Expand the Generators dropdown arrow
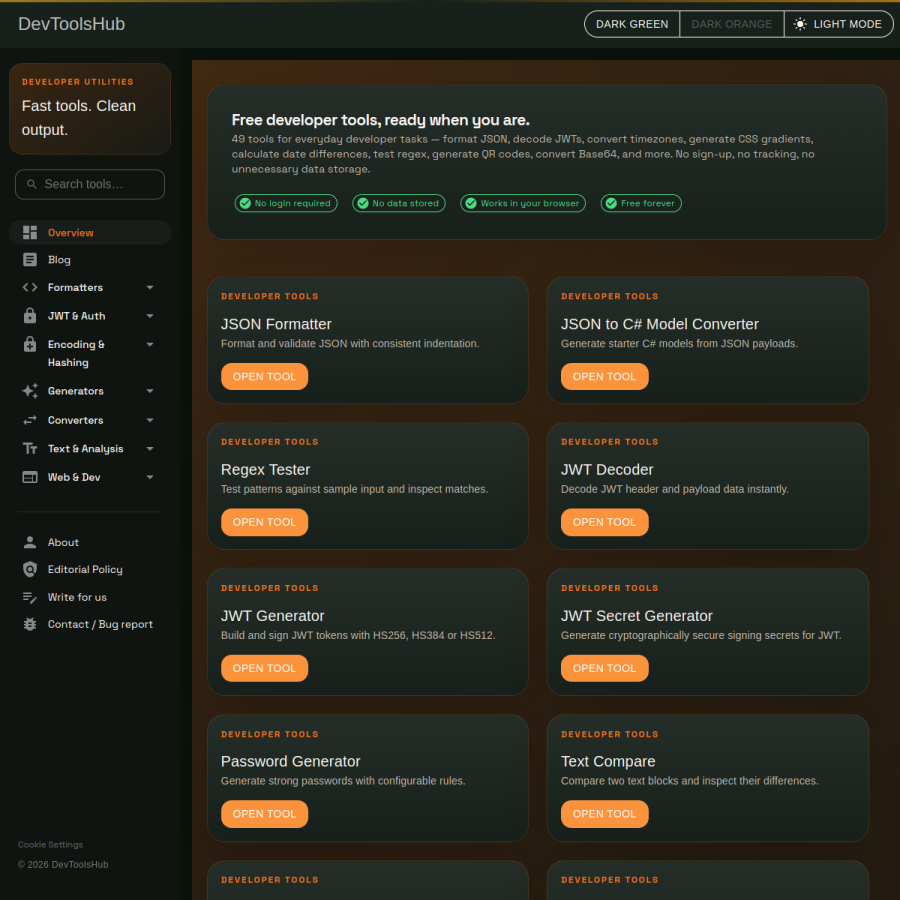 [150, 391]
